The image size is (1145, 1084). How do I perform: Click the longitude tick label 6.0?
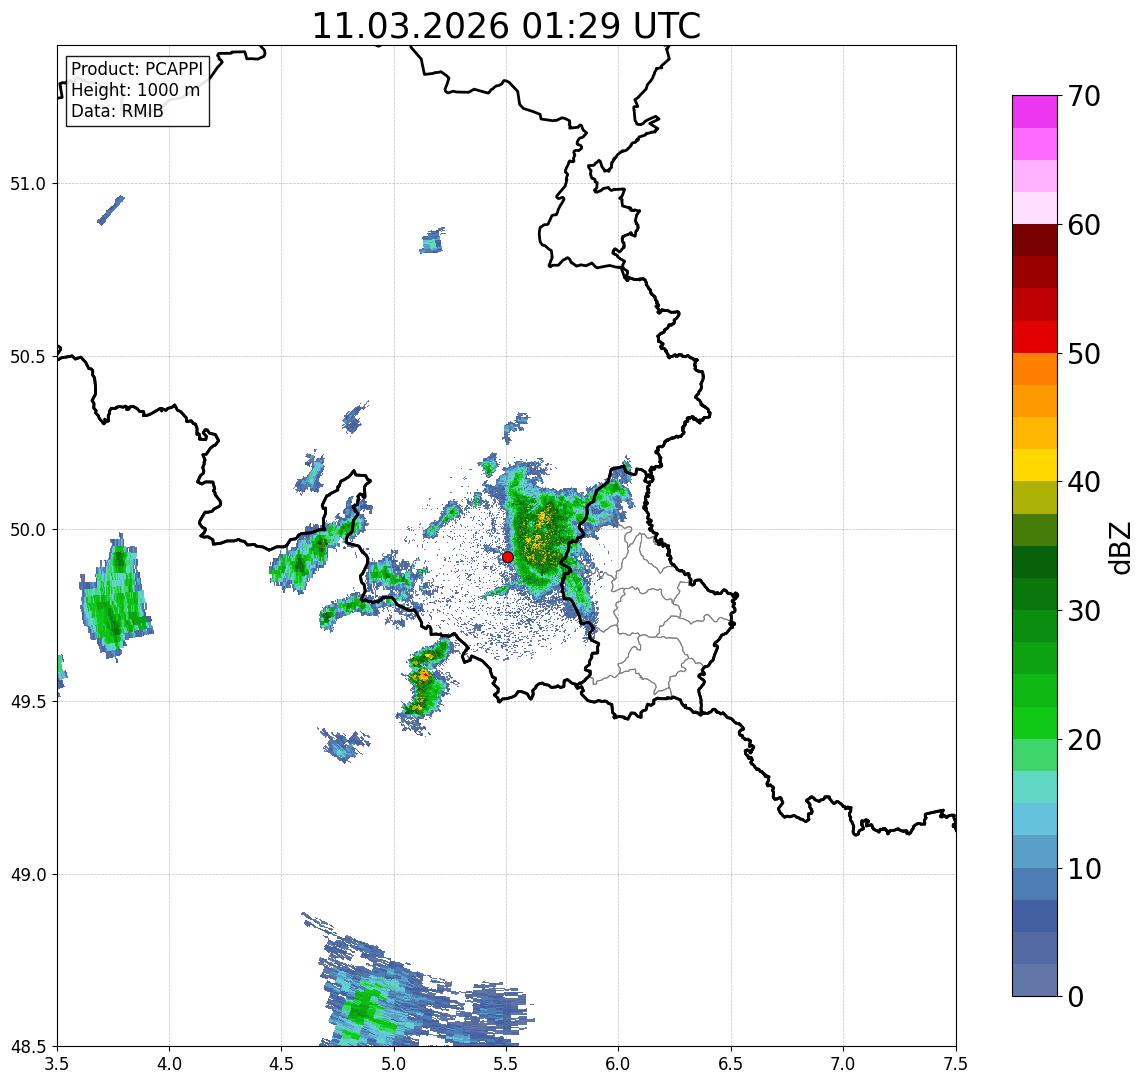[619, 1064]
